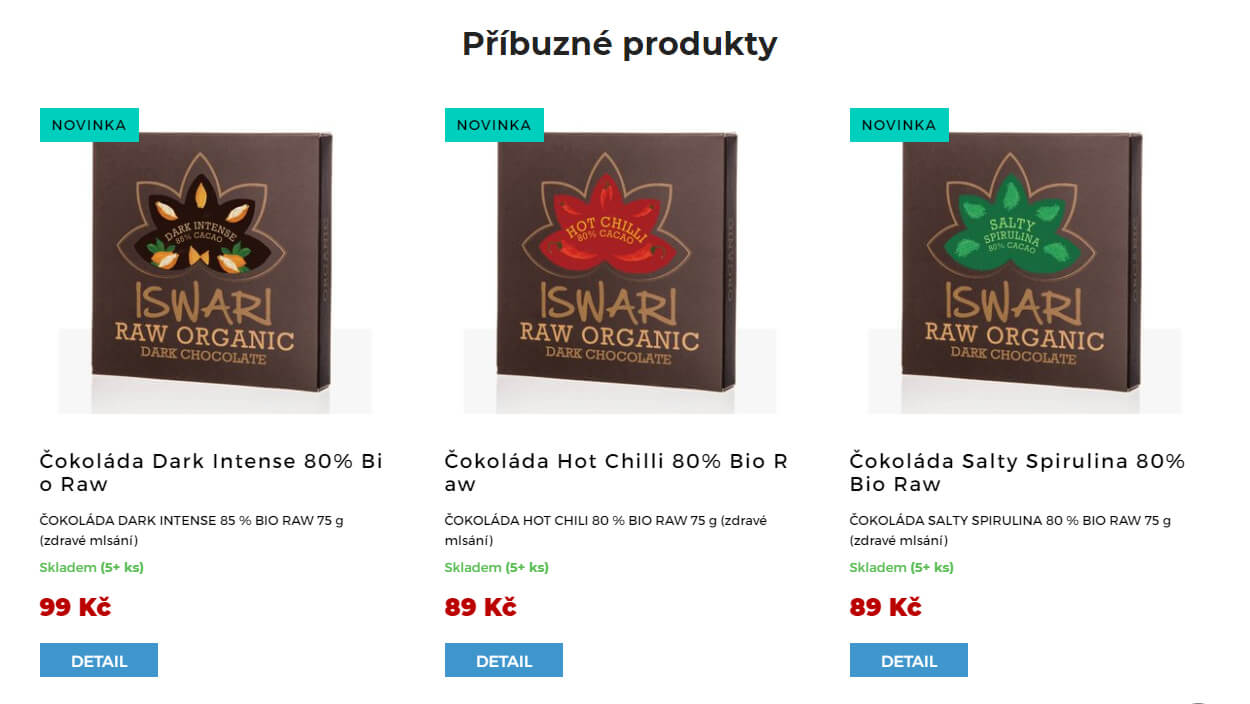The height and width of the screenshot is (704, 1250).
Task: Select the 89 Kč price of Hot Chilli
Action: coord(480,607)
